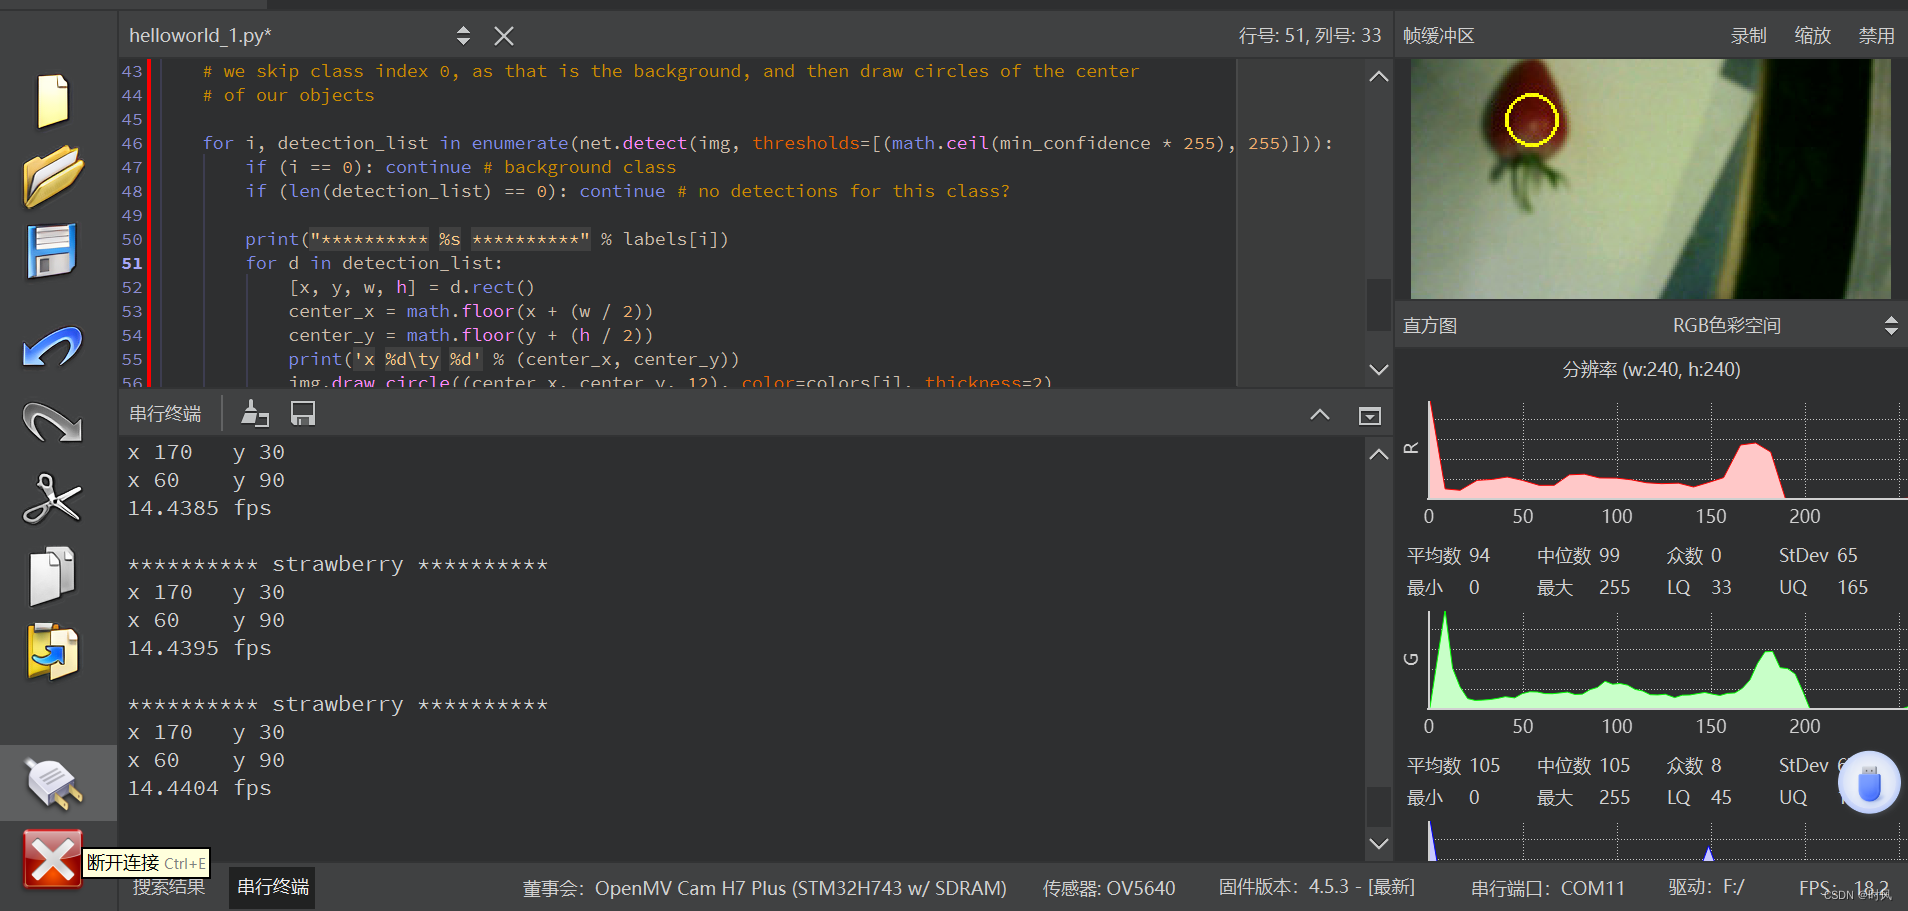This screenshot has height=911, width=1908.
Task: Click the 14.4404 fps line in terminal
Action: click(200, 788)
